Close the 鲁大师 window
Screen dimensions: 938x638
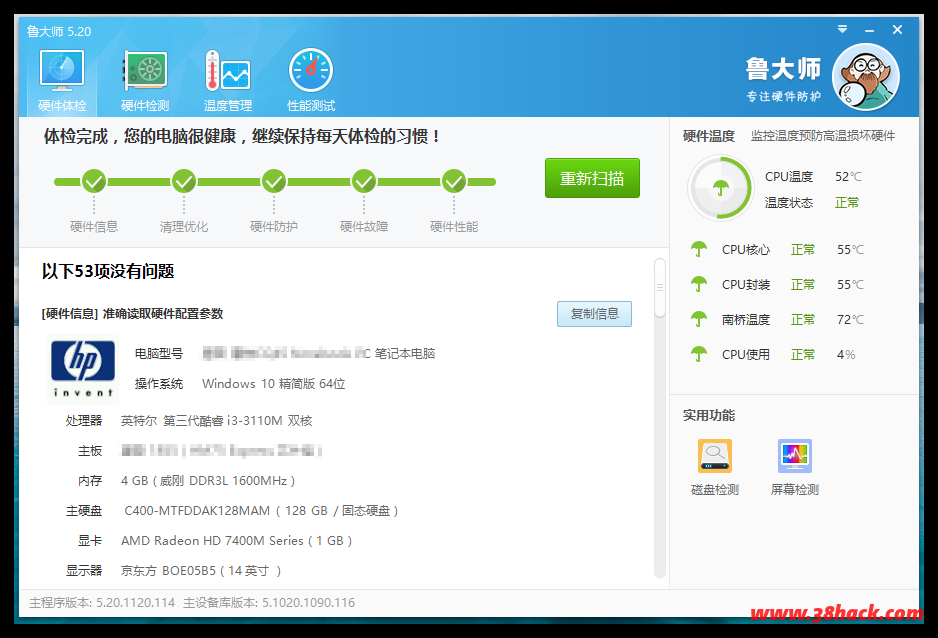click(x=897, y=29)
